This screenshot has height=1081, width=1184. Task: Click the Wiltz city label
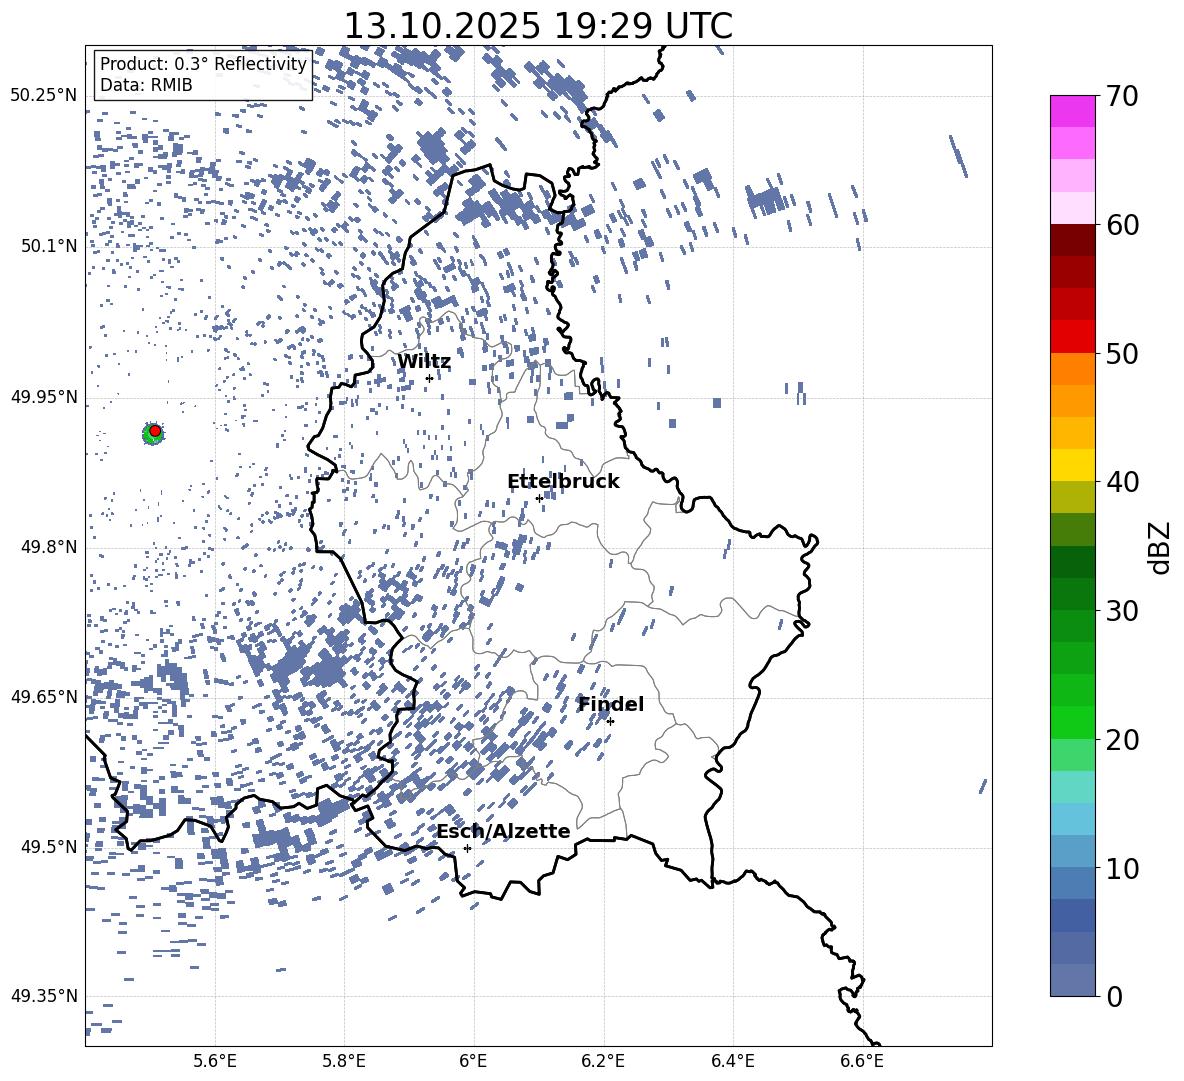424,362
